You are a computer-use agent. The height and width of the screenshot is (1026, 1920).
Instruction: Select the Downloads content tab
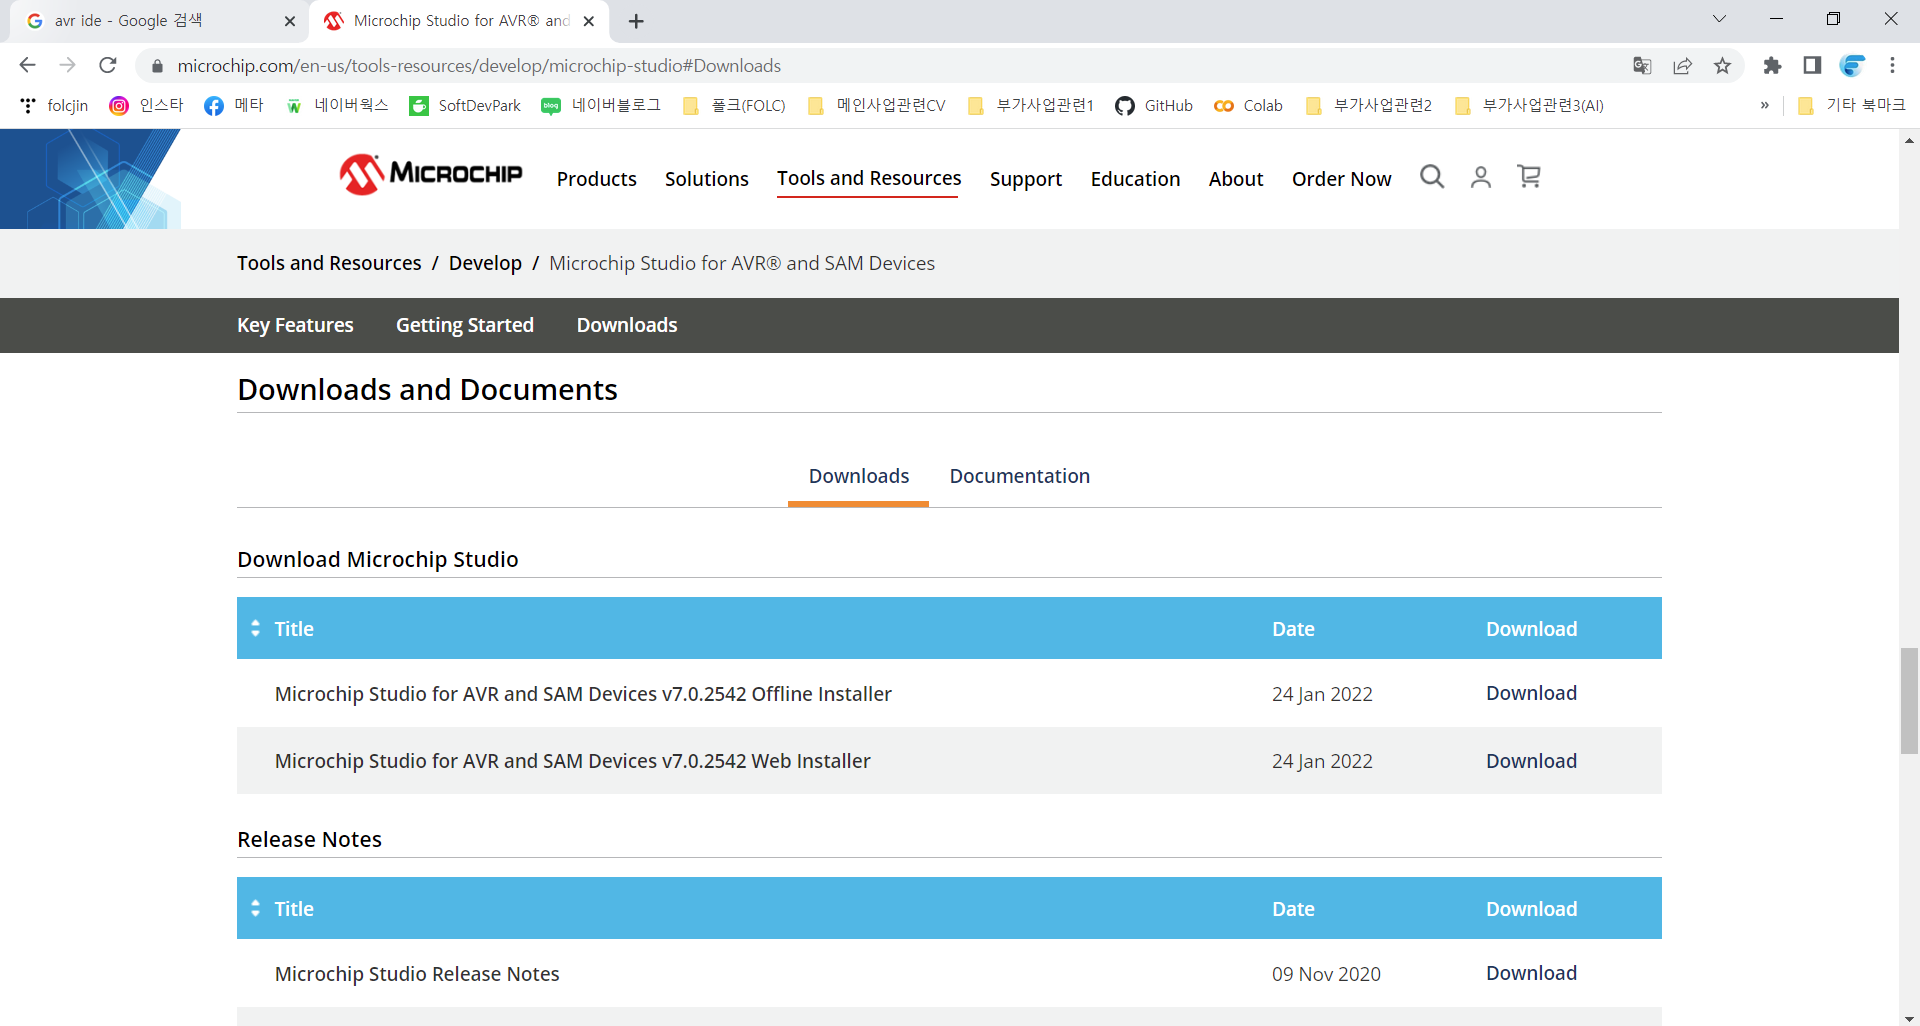859,476
